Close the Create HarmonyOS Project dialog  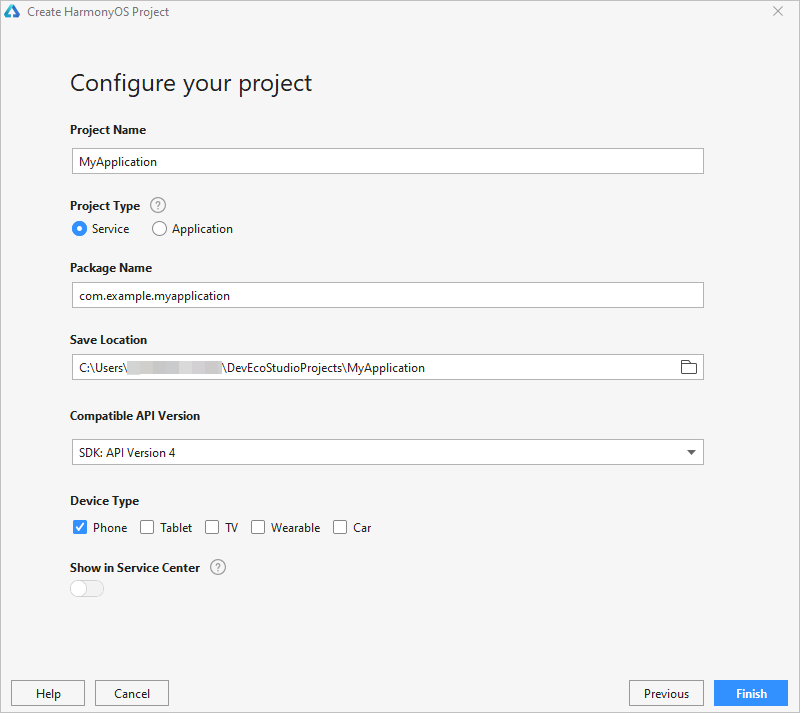click(778, 11)
